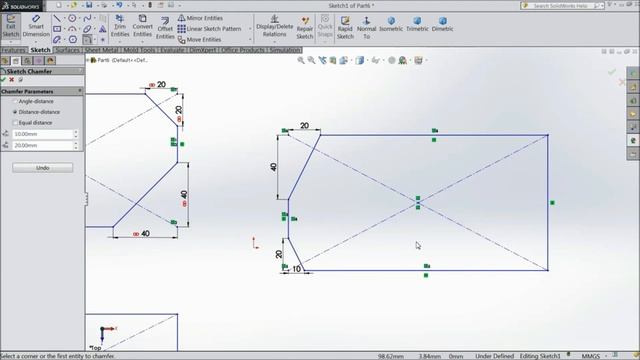
Task: Choose the Polygon sketch tool
Action: [x=73, y=40]
